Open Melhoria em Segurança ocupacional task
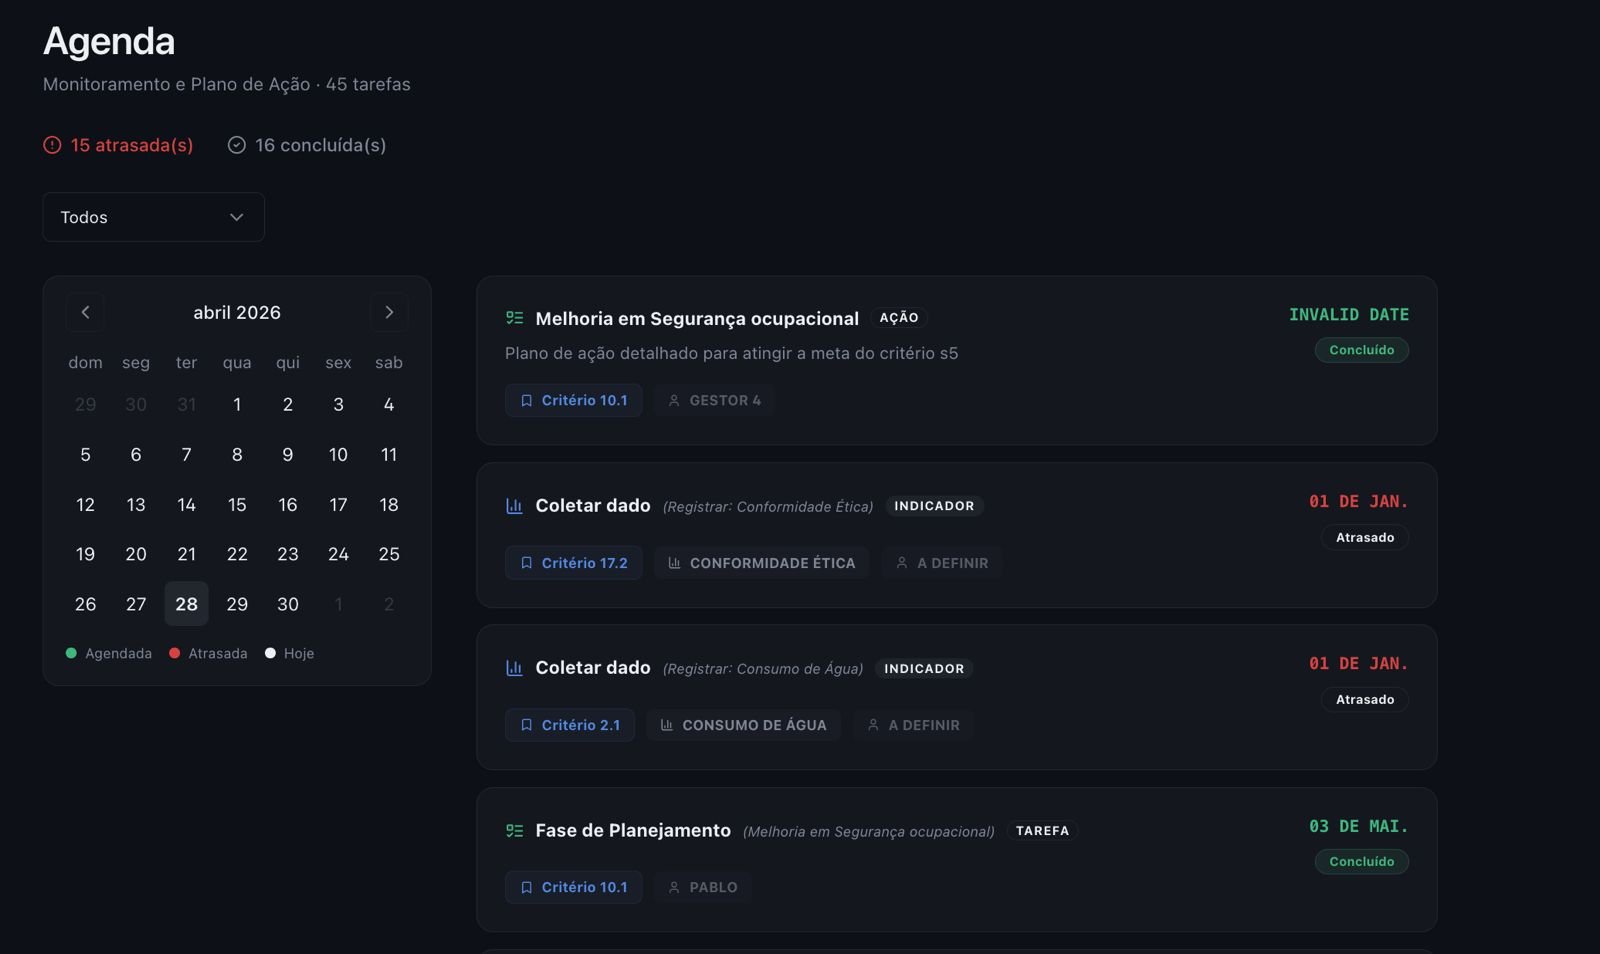Viewport: 1600px width, 954px height. 697,318
